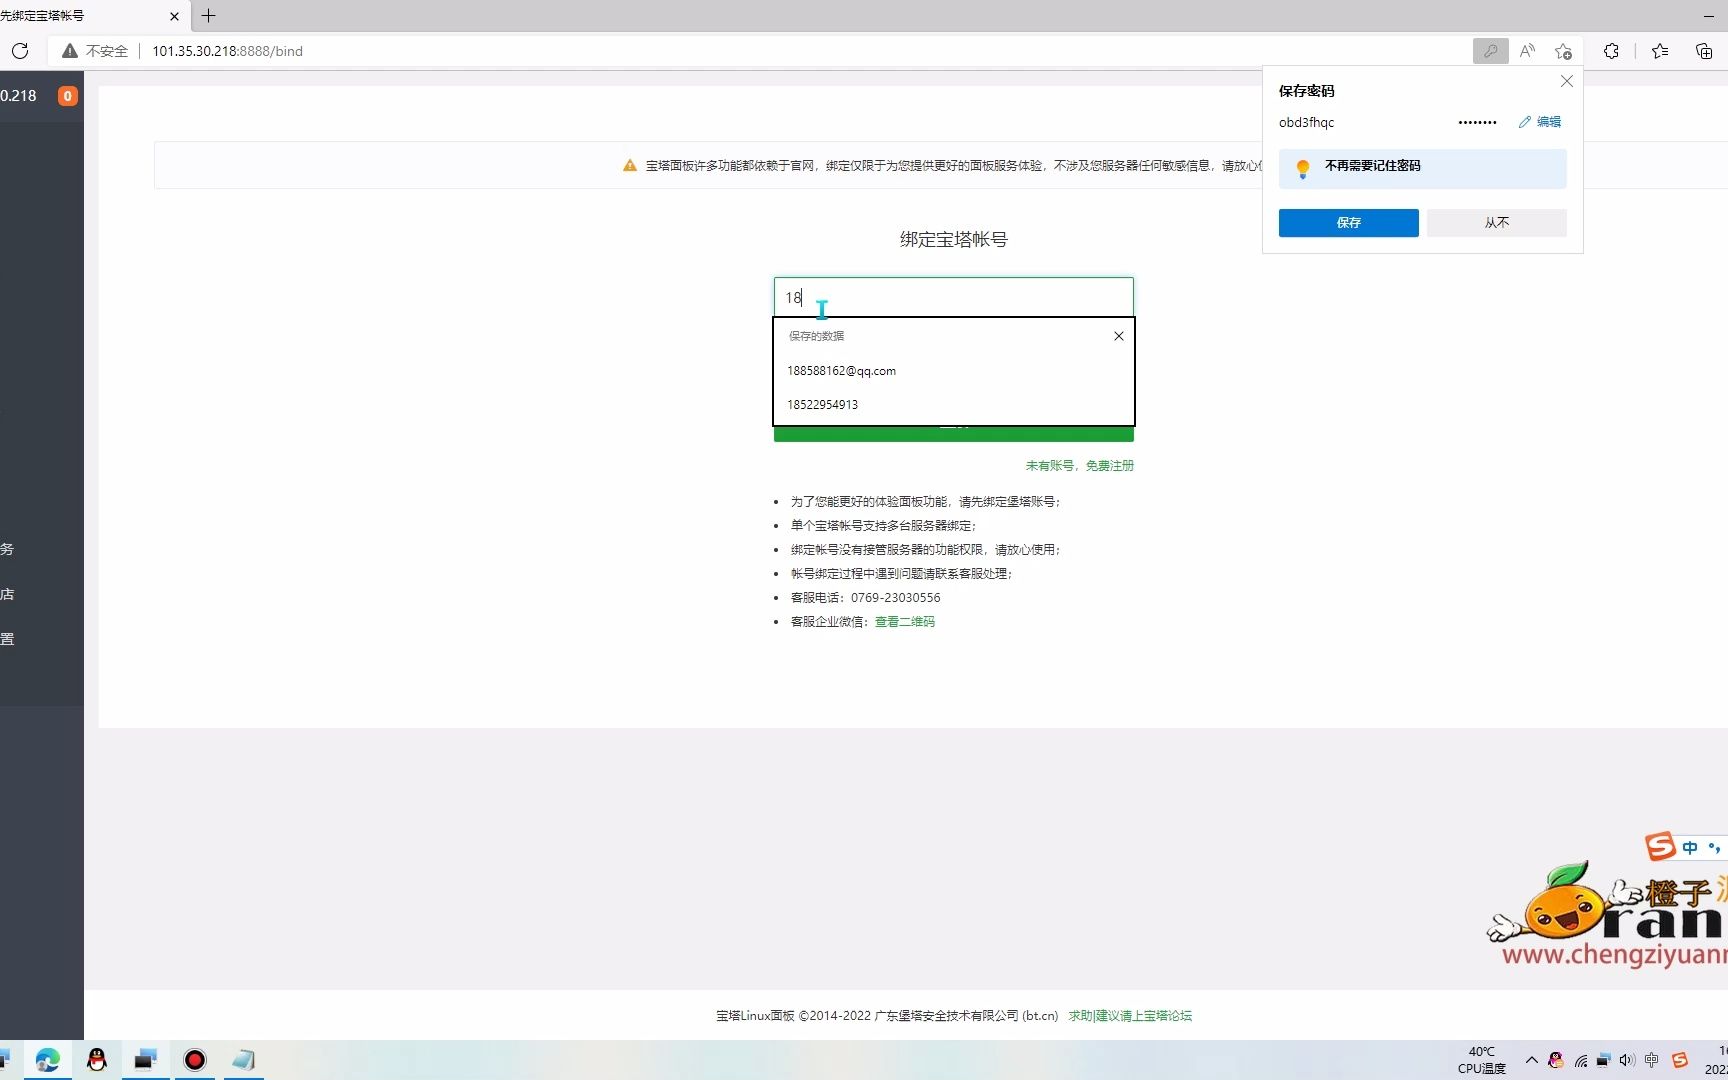Click the display connection tray icon
The width and height of the screenshot is (1728, 1080).
click(1603, 1060)
